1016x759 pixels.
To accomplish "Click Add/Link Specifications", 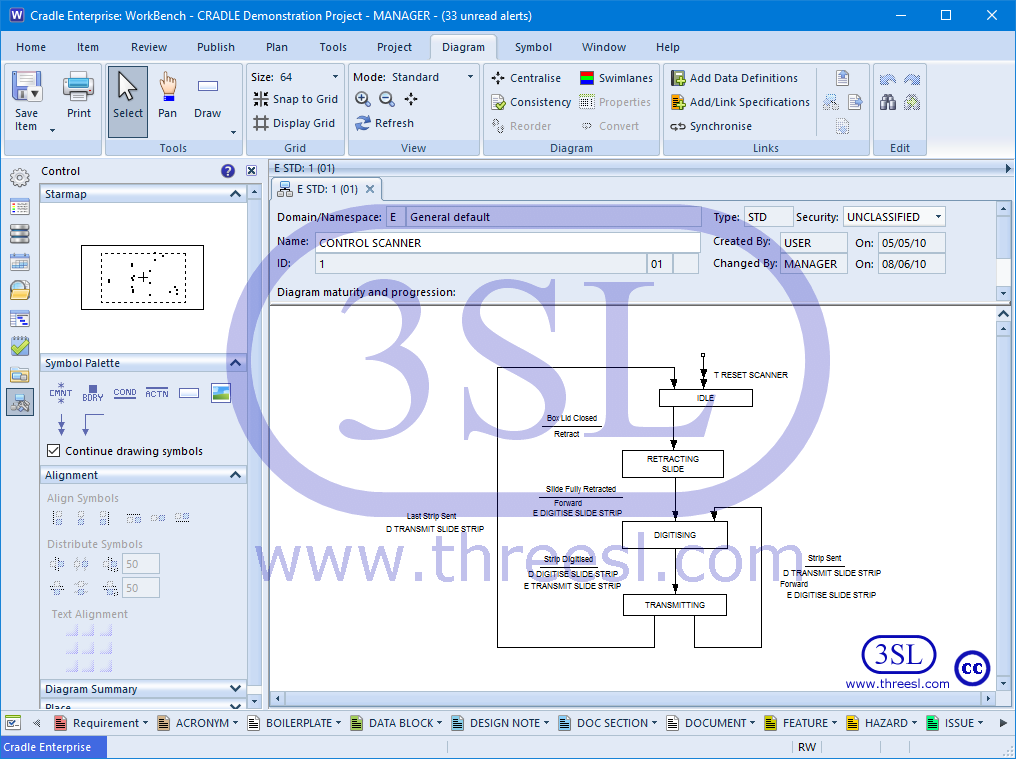I will [741, 102].
